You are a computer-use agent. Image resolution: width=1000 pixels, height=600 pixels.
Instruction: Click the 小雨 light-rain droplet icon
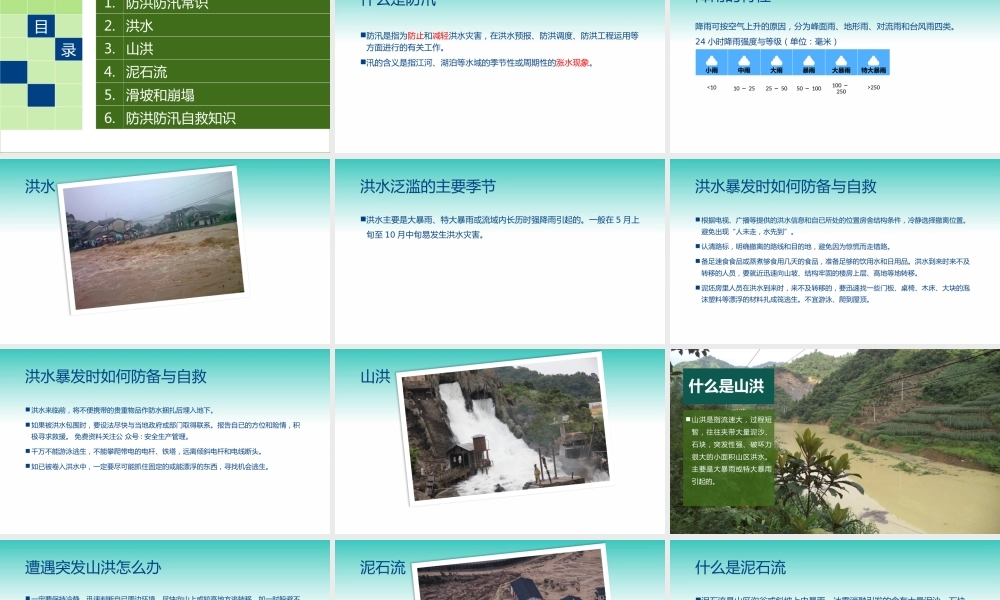[711, 62]
